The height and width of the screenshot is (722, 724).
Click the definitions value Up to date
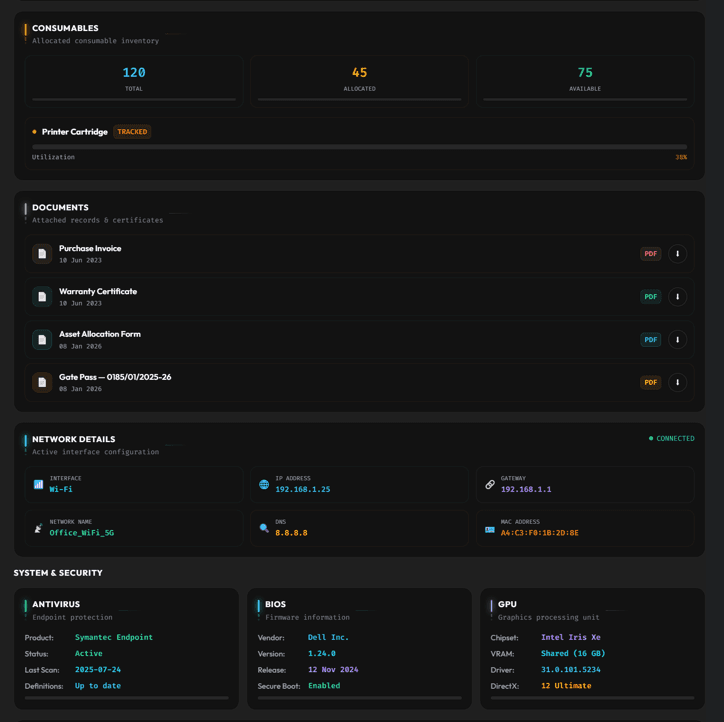click(x=98, y=686)
